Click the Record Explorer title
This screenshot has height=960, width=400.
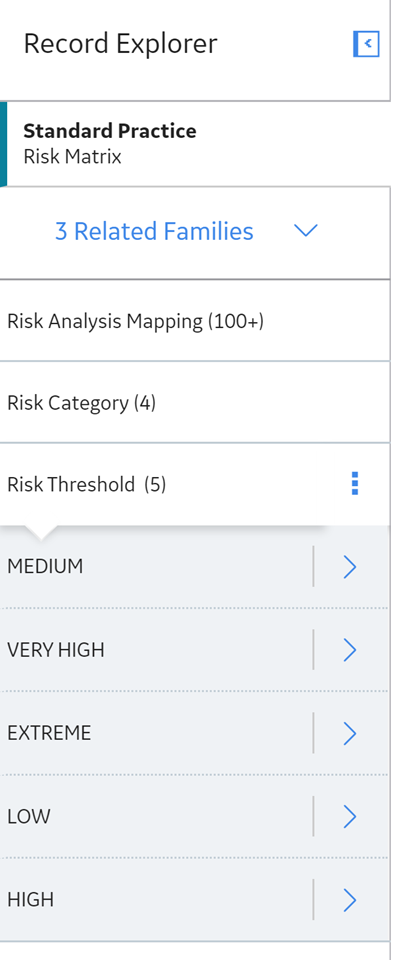[x=120, y=44]
